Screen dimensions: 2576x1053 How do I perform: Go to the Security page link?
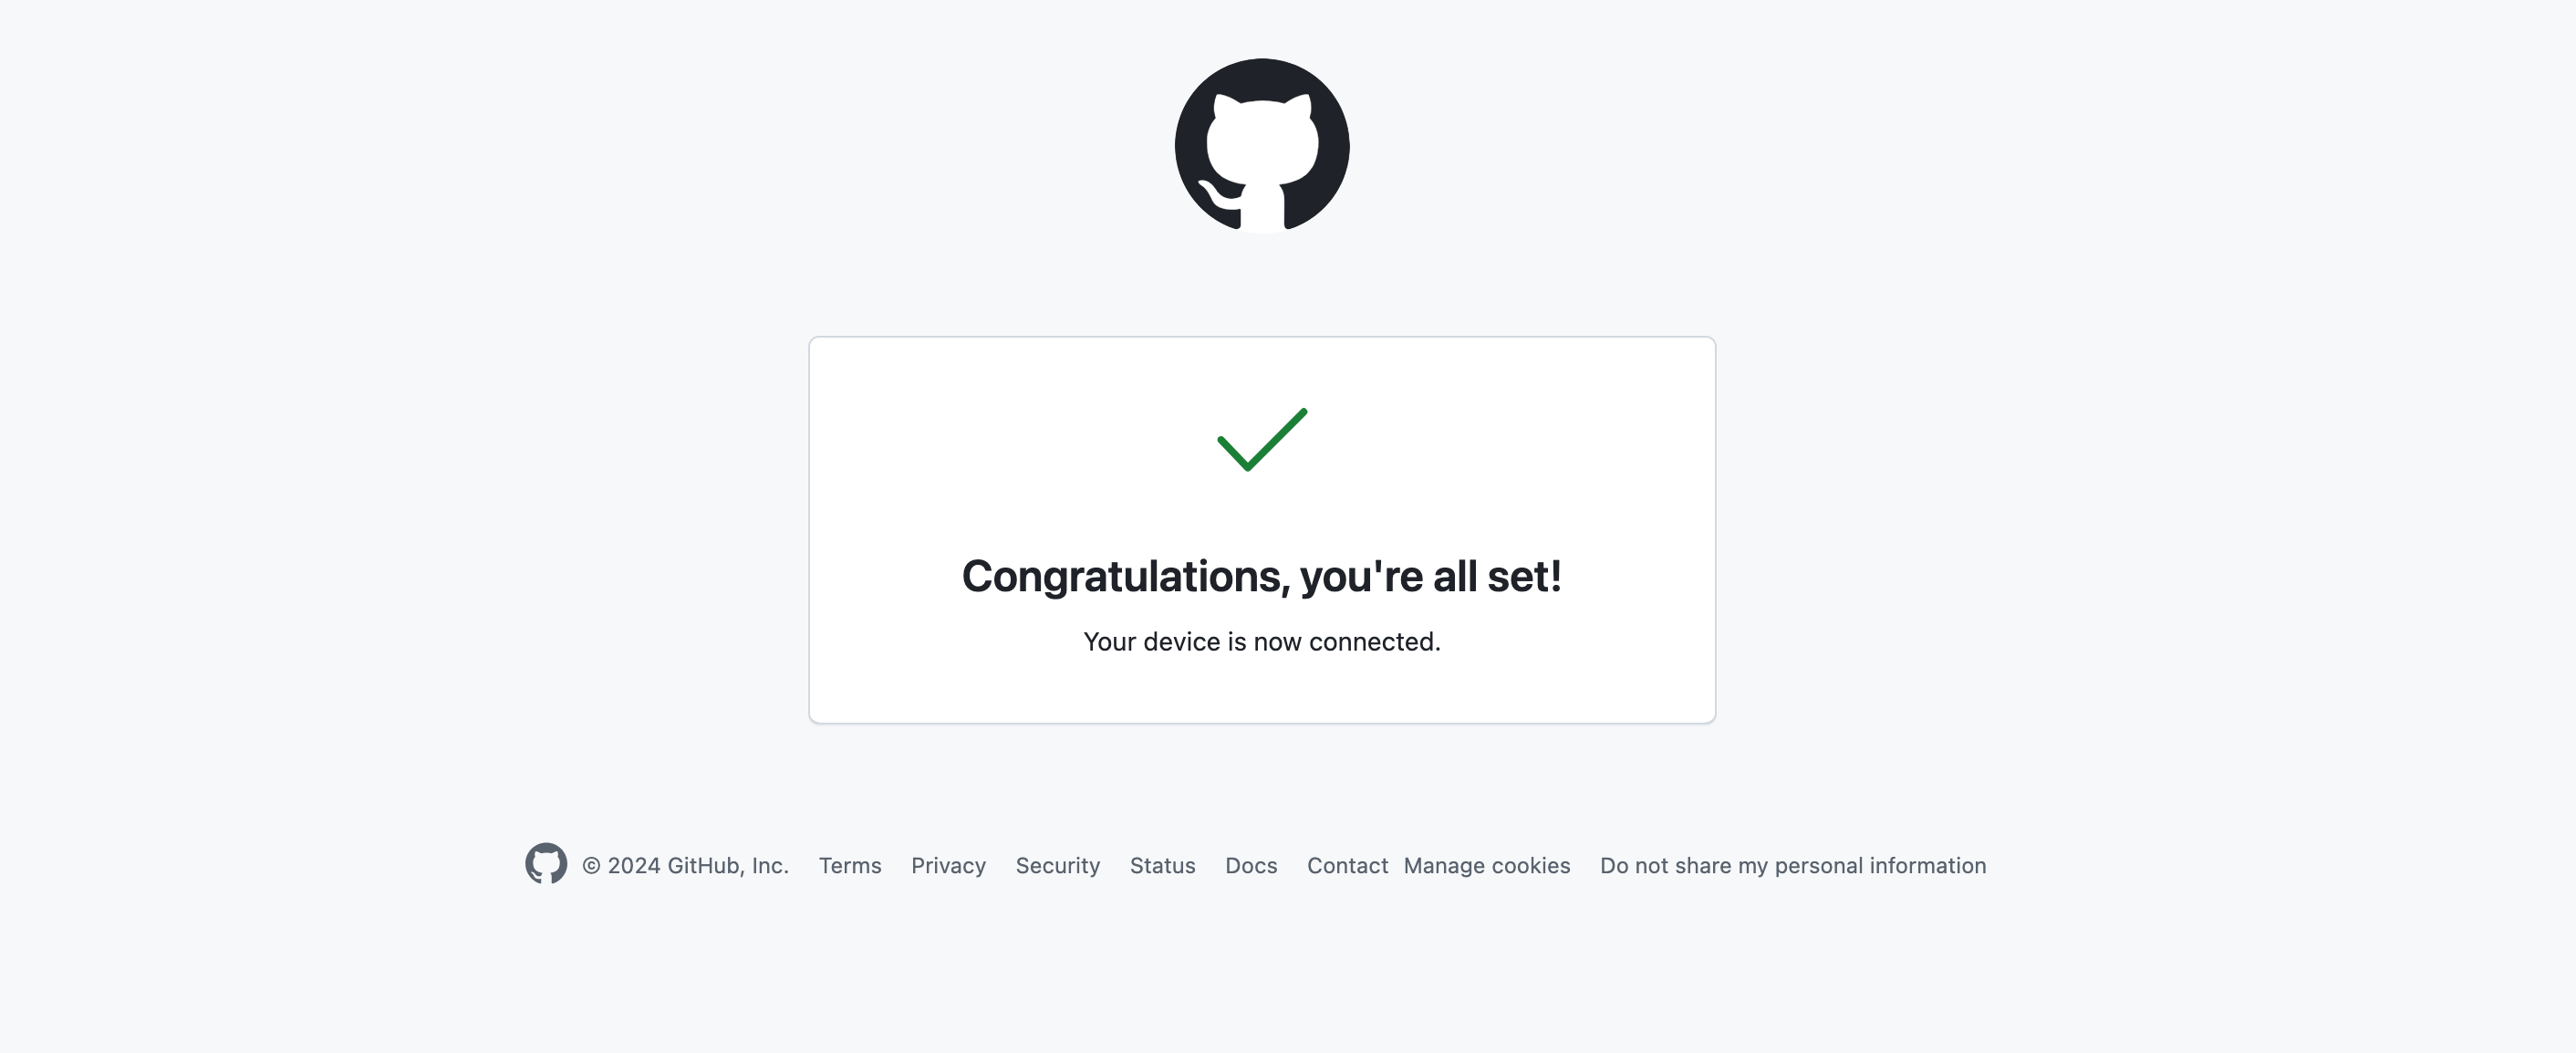pyautogui.click(x=1058, y=866)
